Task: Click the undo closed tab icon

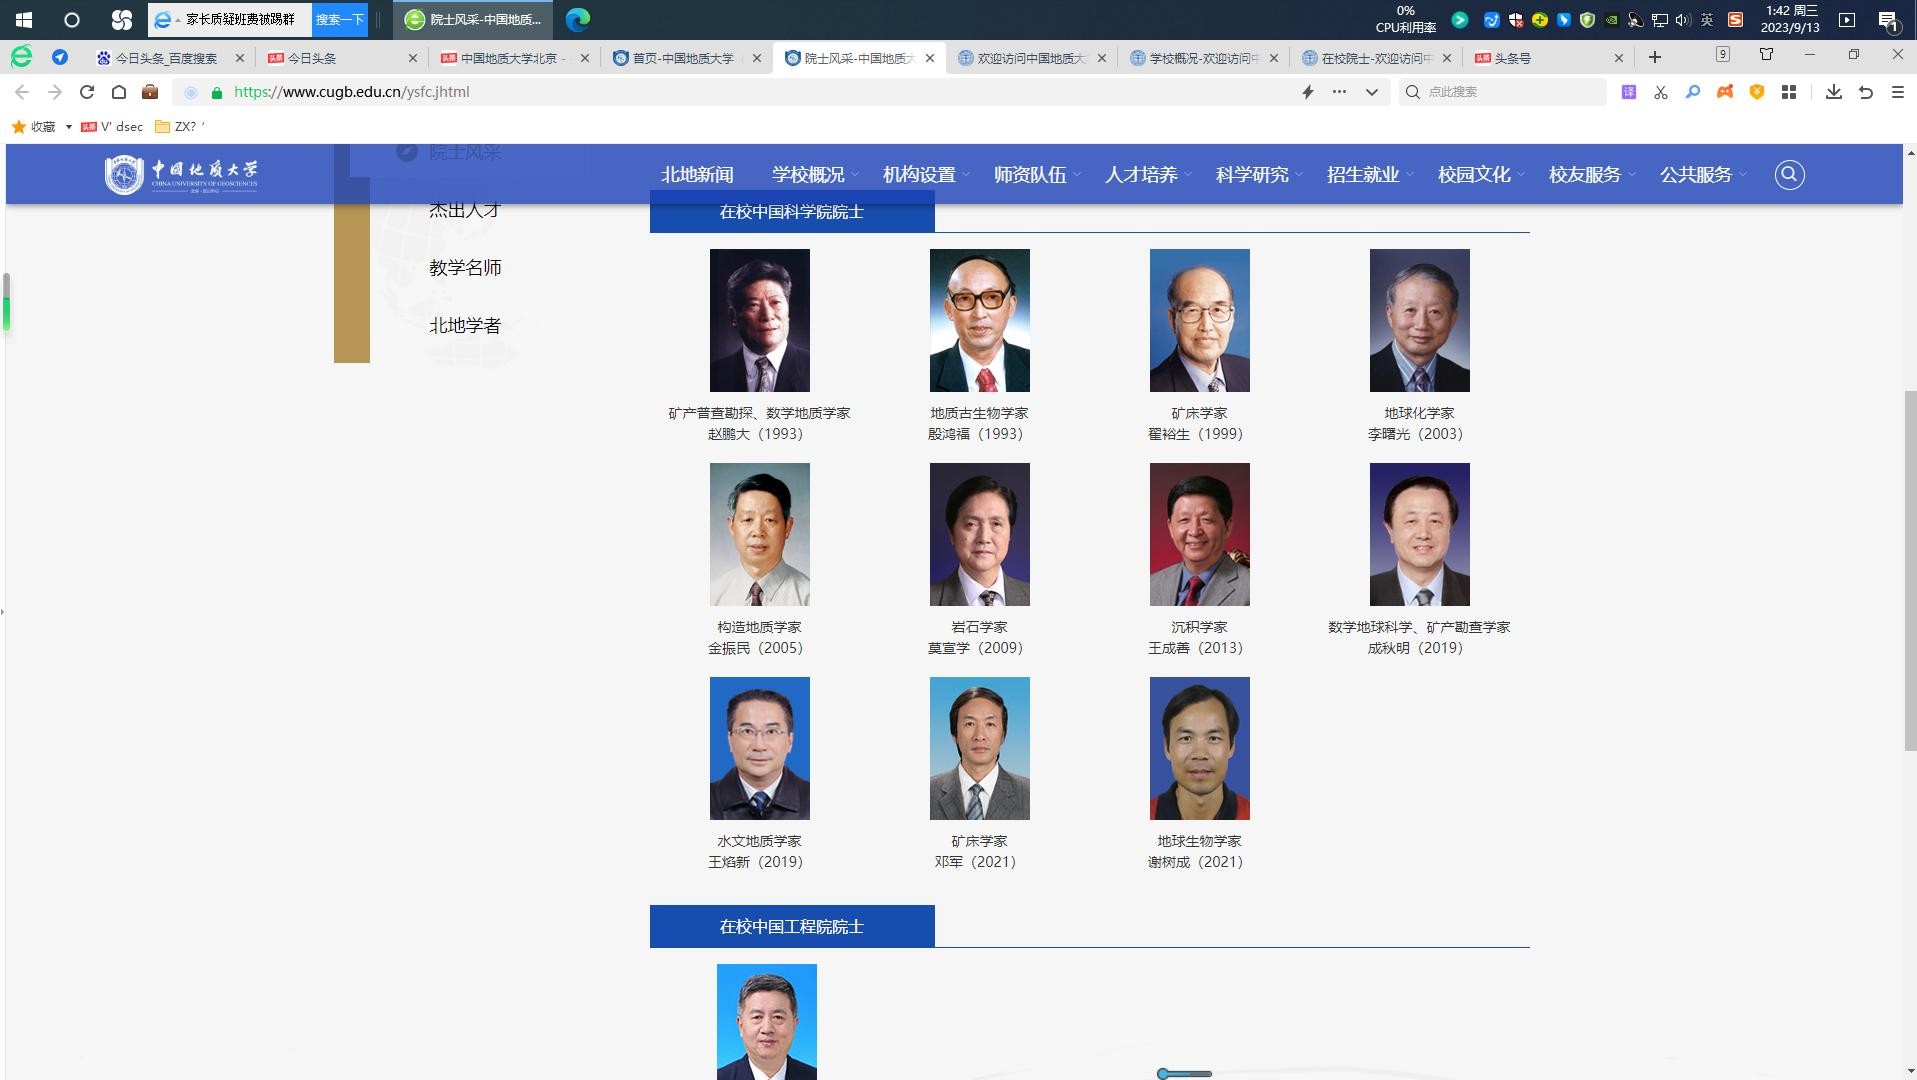Action: point(1865,92)
